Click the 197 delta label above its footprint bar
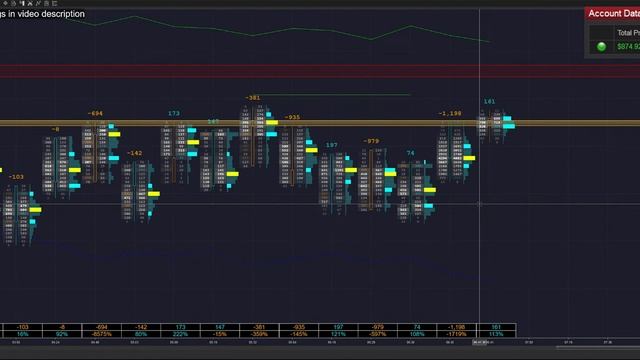This screenshot has width=640, height=360. click(x=332, y=145)
